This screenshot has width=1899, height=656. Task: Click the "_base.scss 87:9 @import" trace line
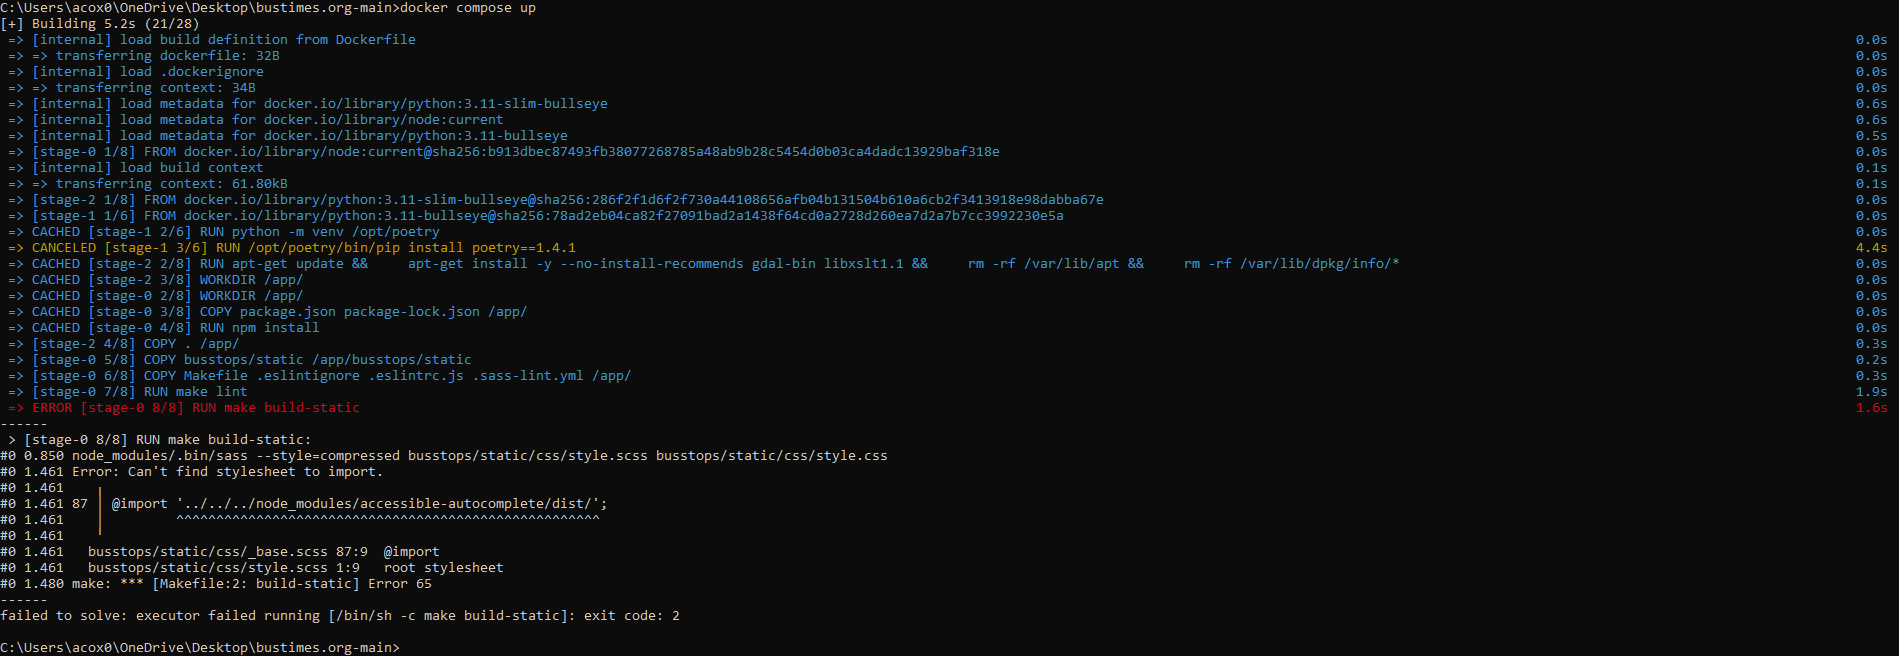pos(263,552)
